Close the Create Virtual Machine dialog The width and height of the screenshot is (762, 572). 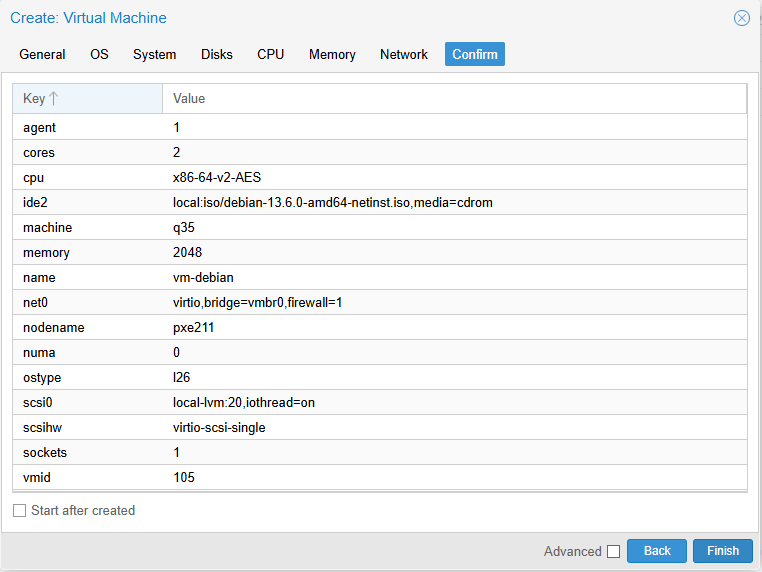[742, 18]
